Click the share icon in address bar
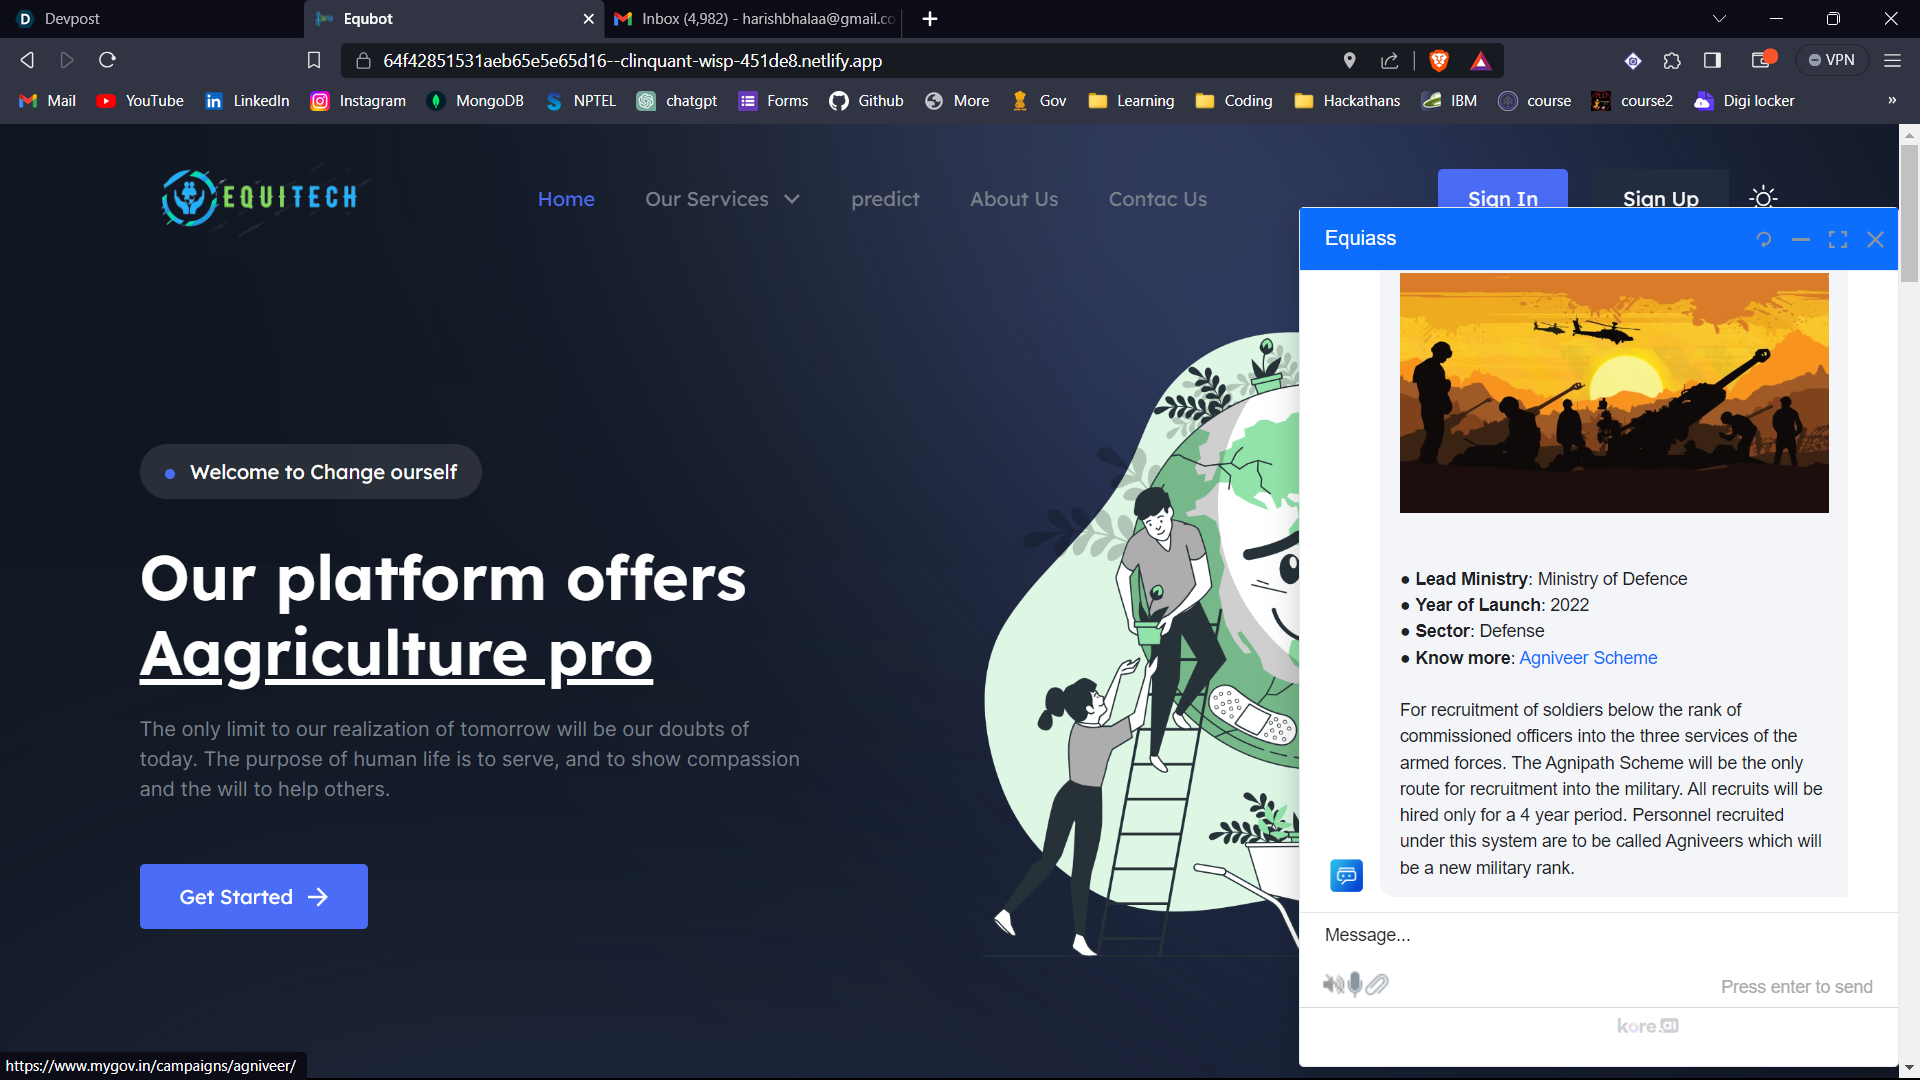 [x=1390, y=61]
